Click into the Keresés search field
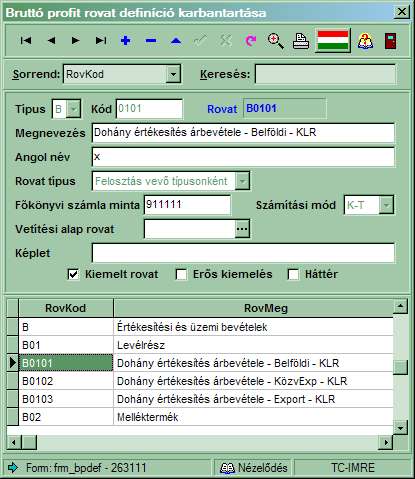 click(x=326, y=74)
